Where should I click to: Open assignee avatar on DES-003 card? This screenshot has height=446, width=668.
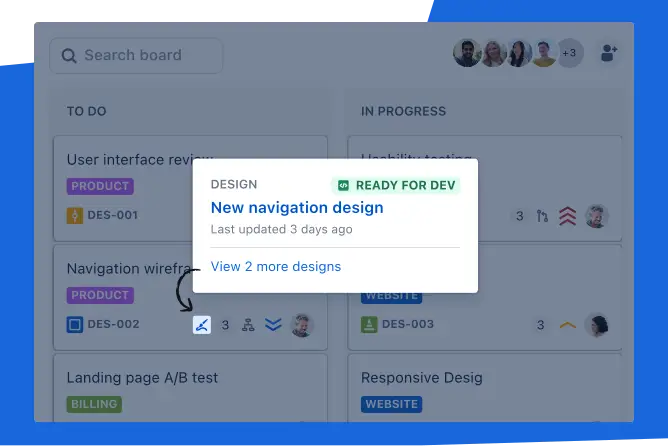click(x=596, y=325)
